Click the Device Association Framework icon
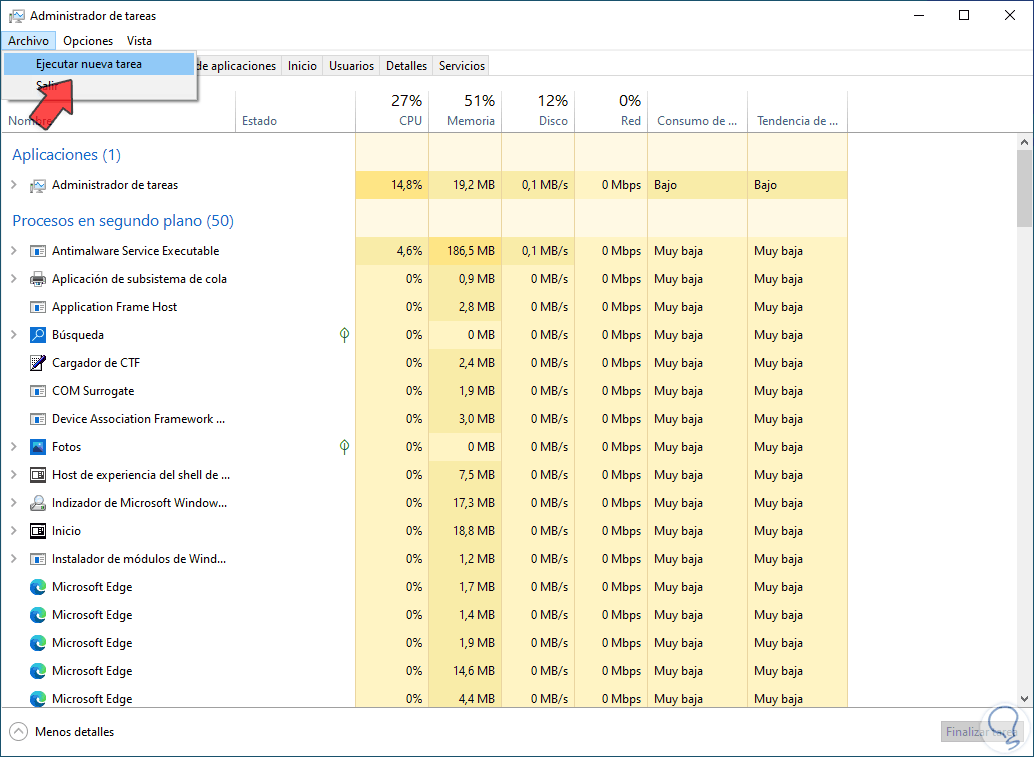The image size is (1034, 757). (38, 419)
